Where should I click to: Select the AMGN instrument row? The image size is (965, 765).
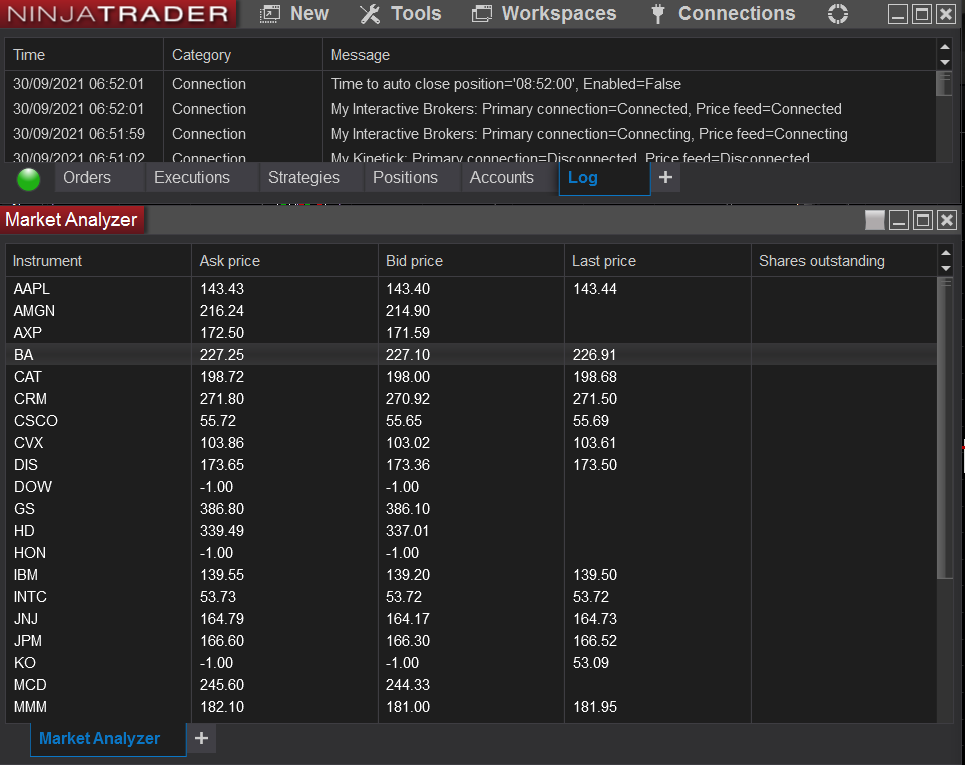(x=471, y=311)
